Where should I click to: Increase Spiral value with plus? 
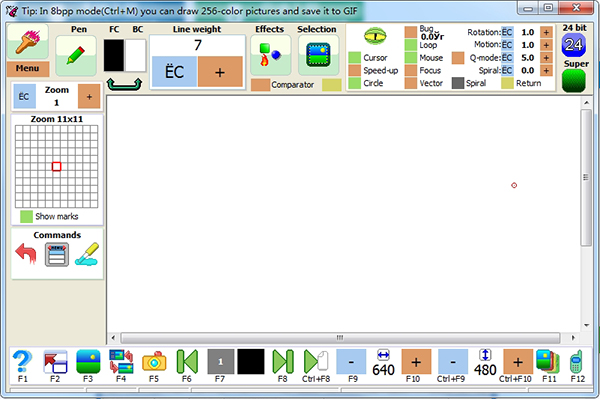click(546, 70)
